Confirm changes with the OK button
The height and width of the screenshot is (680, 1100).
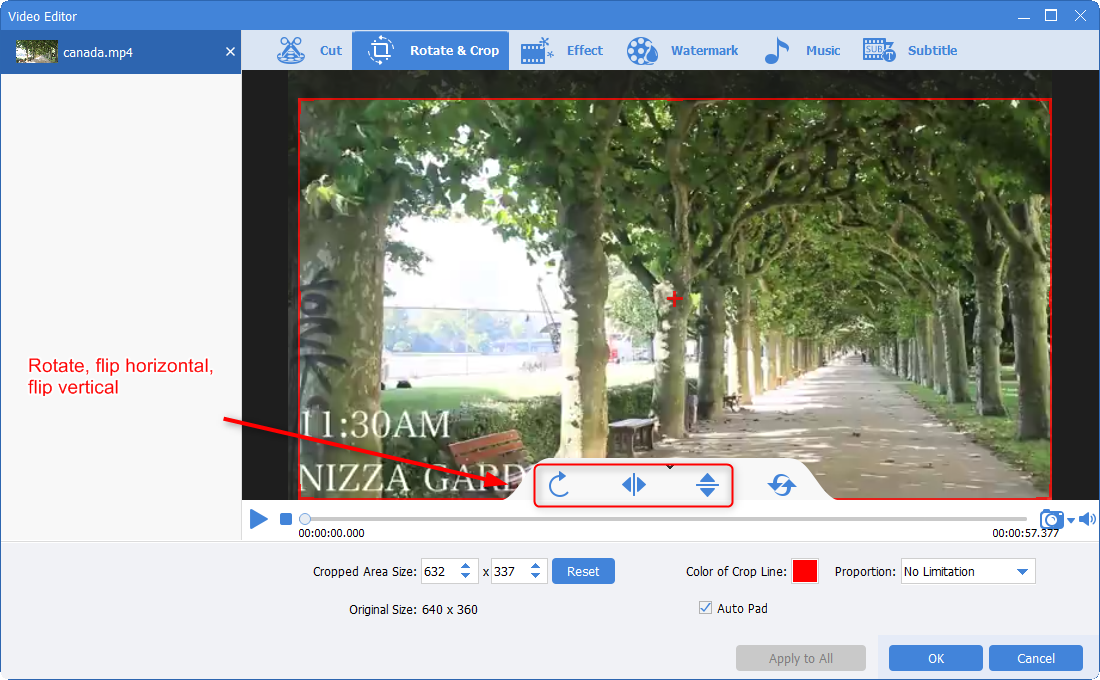(935, 658)
